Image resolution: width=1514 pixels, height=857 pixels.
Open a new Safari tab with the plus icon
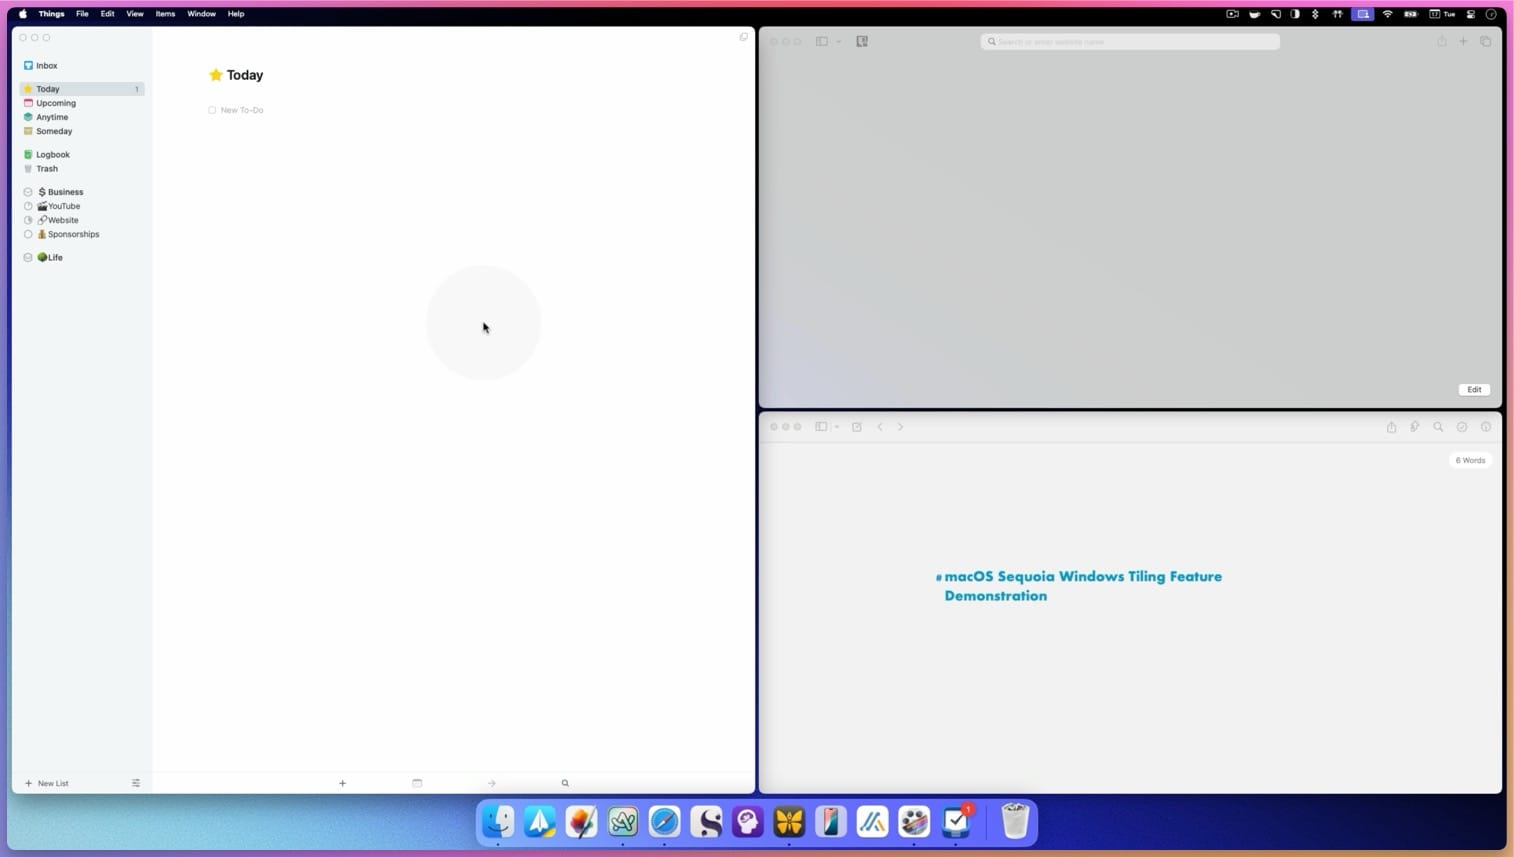pyautogui.click(x=1463, y=41)
